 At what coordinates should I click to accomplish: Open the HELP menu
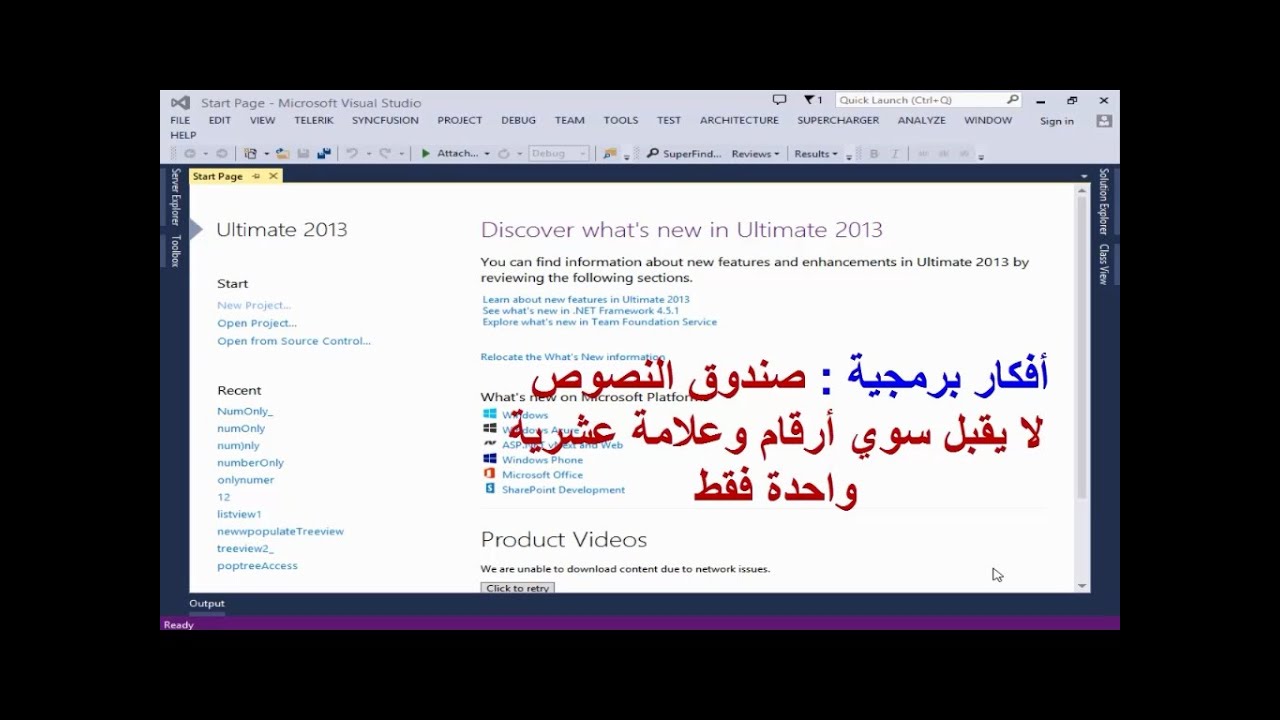click(x=183, y=135)
